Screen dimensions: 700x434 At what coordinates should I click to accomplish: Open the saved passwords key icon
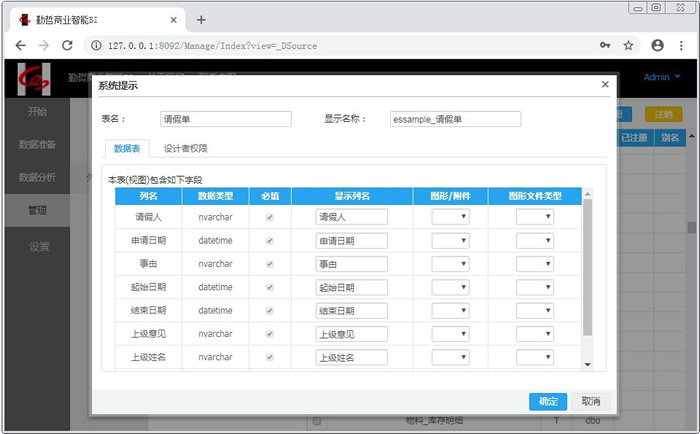tap(605, 45)
